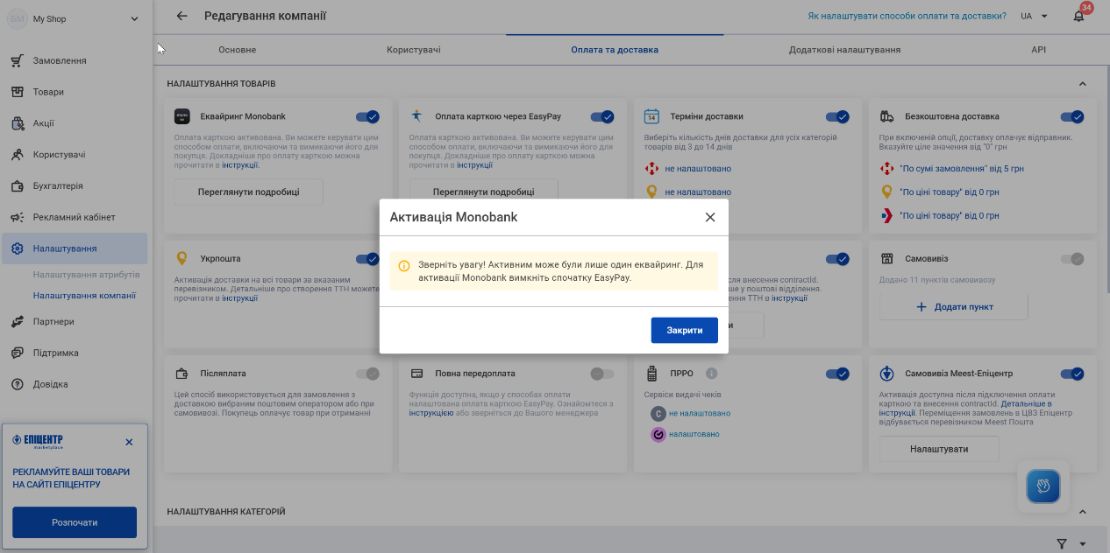Switch to the Основне tab
The image size is (1110, 553).
click(237, 50)
